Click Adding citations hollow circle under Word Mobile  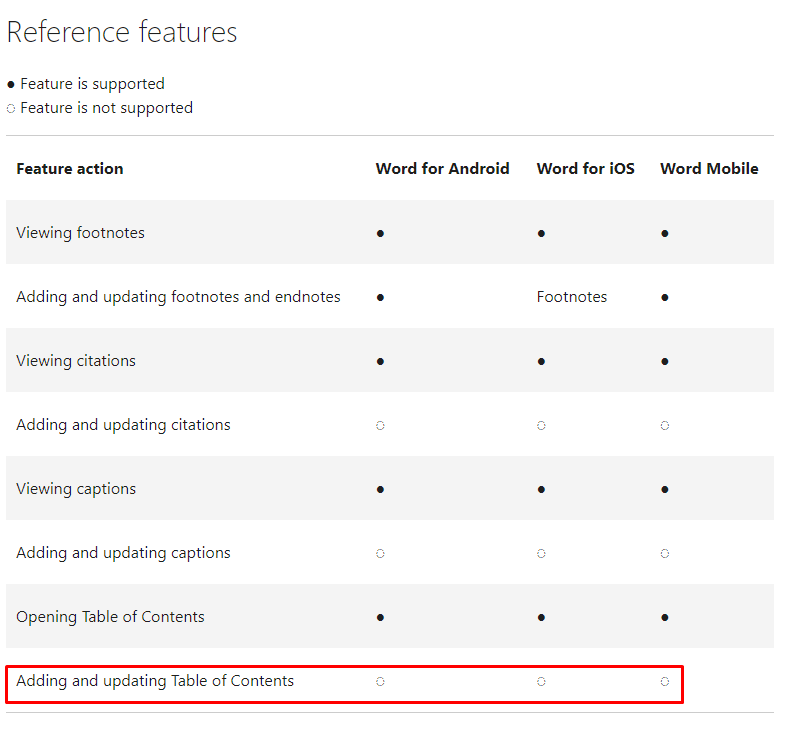[x=665, y=426]
